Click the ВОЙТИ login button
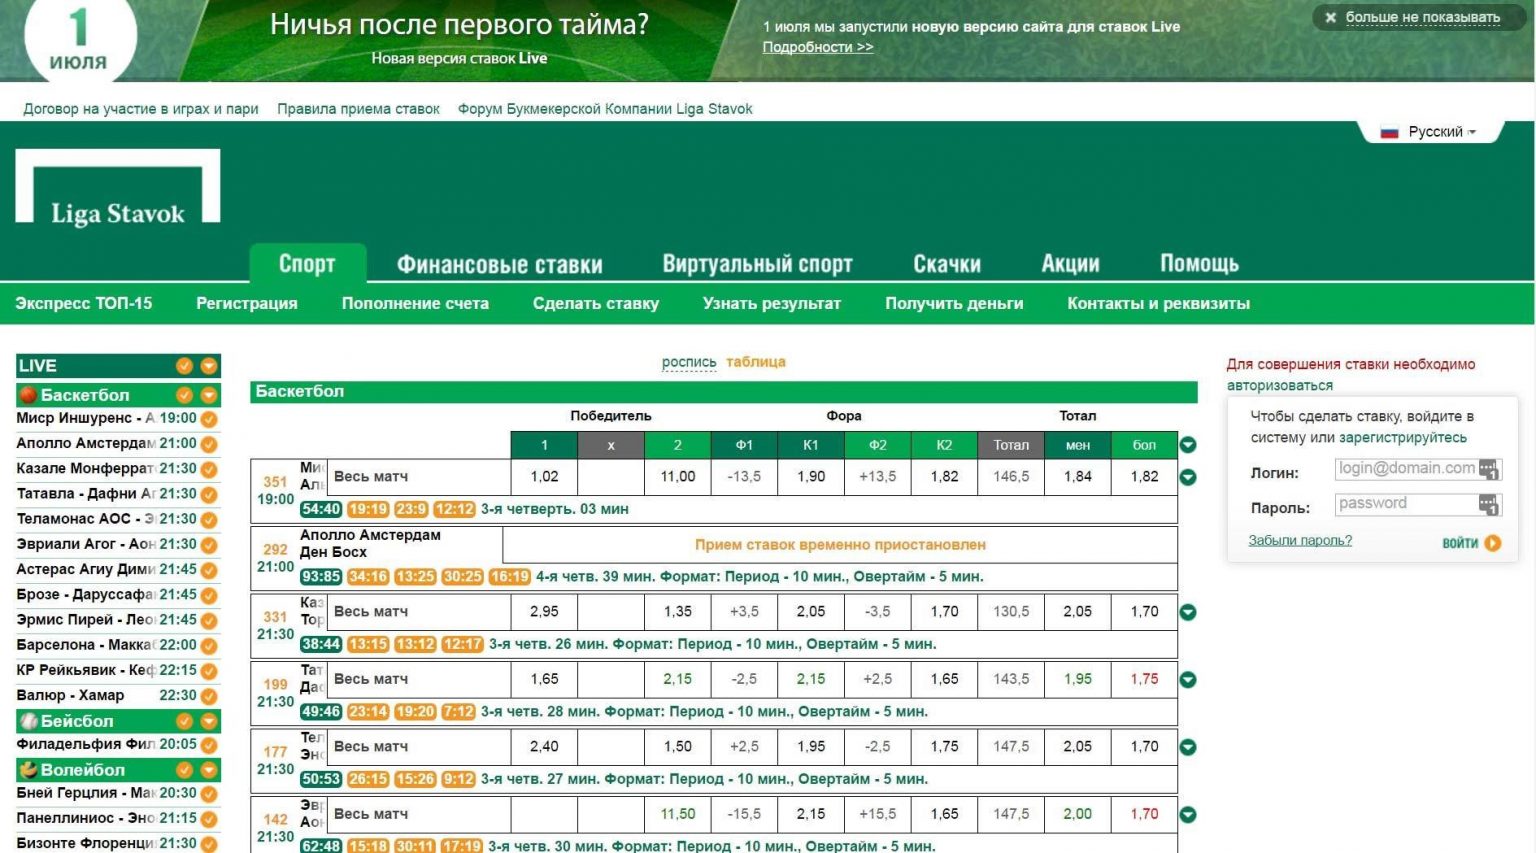Screen dimensions: 1536x853 pos(1471,543)
